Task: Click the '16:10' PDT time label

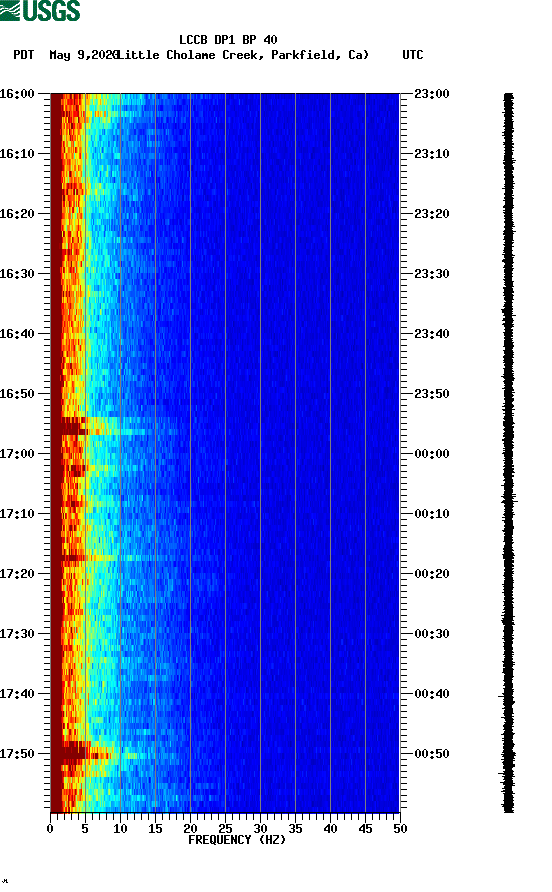Action: 17,154
